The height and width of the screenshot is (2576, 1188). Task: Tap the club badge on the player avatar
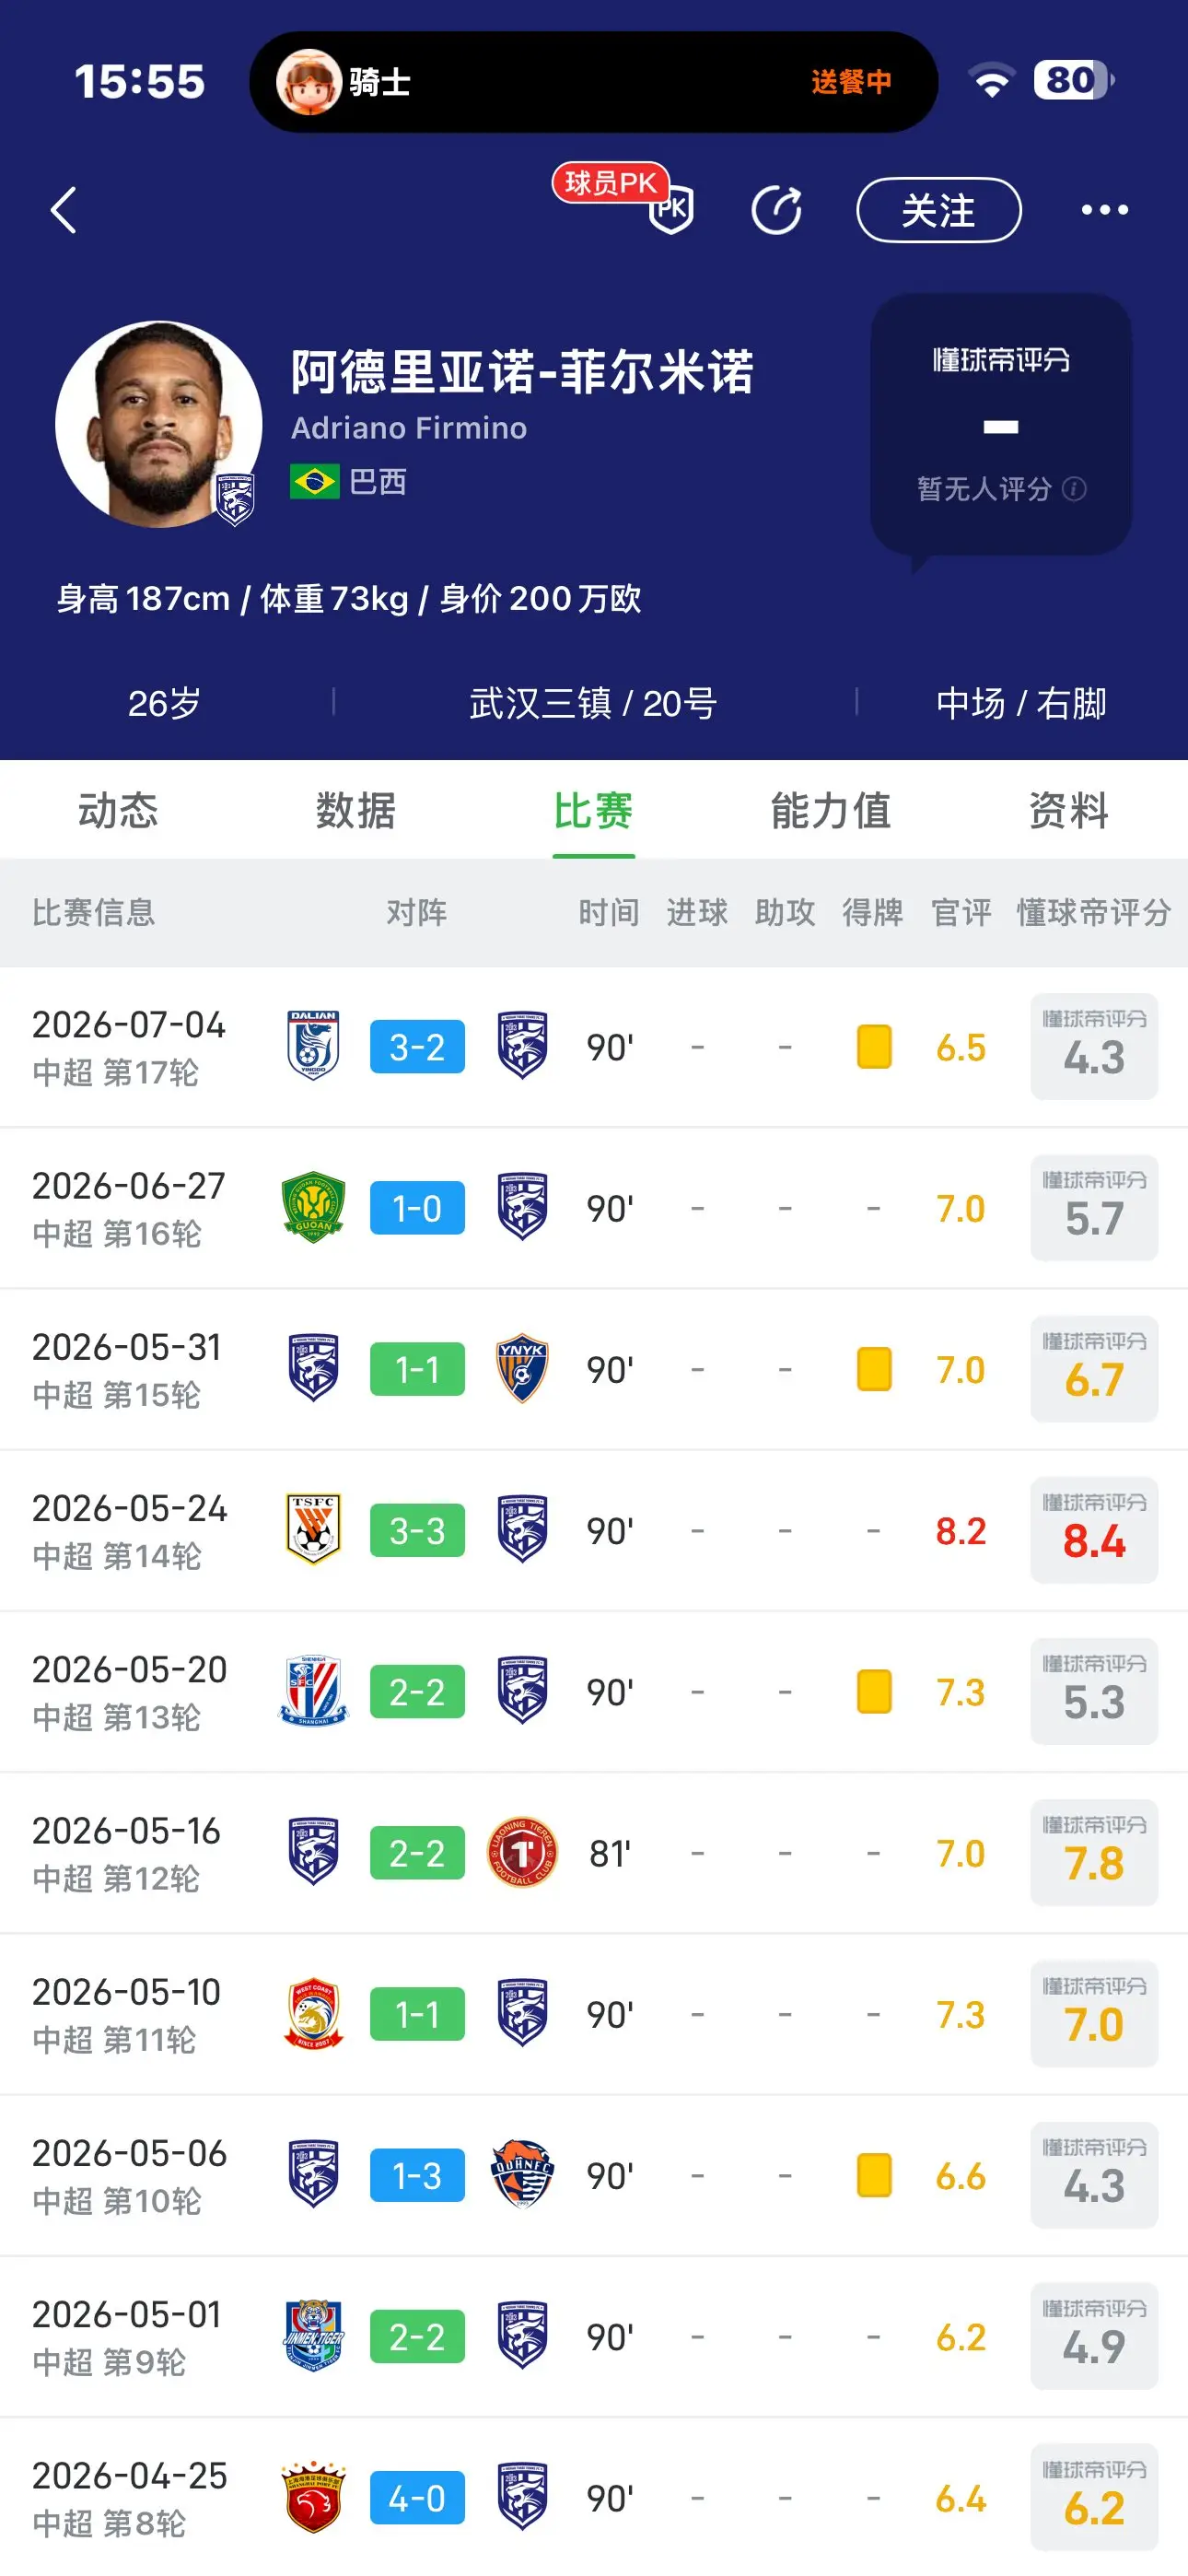[236, 499]
